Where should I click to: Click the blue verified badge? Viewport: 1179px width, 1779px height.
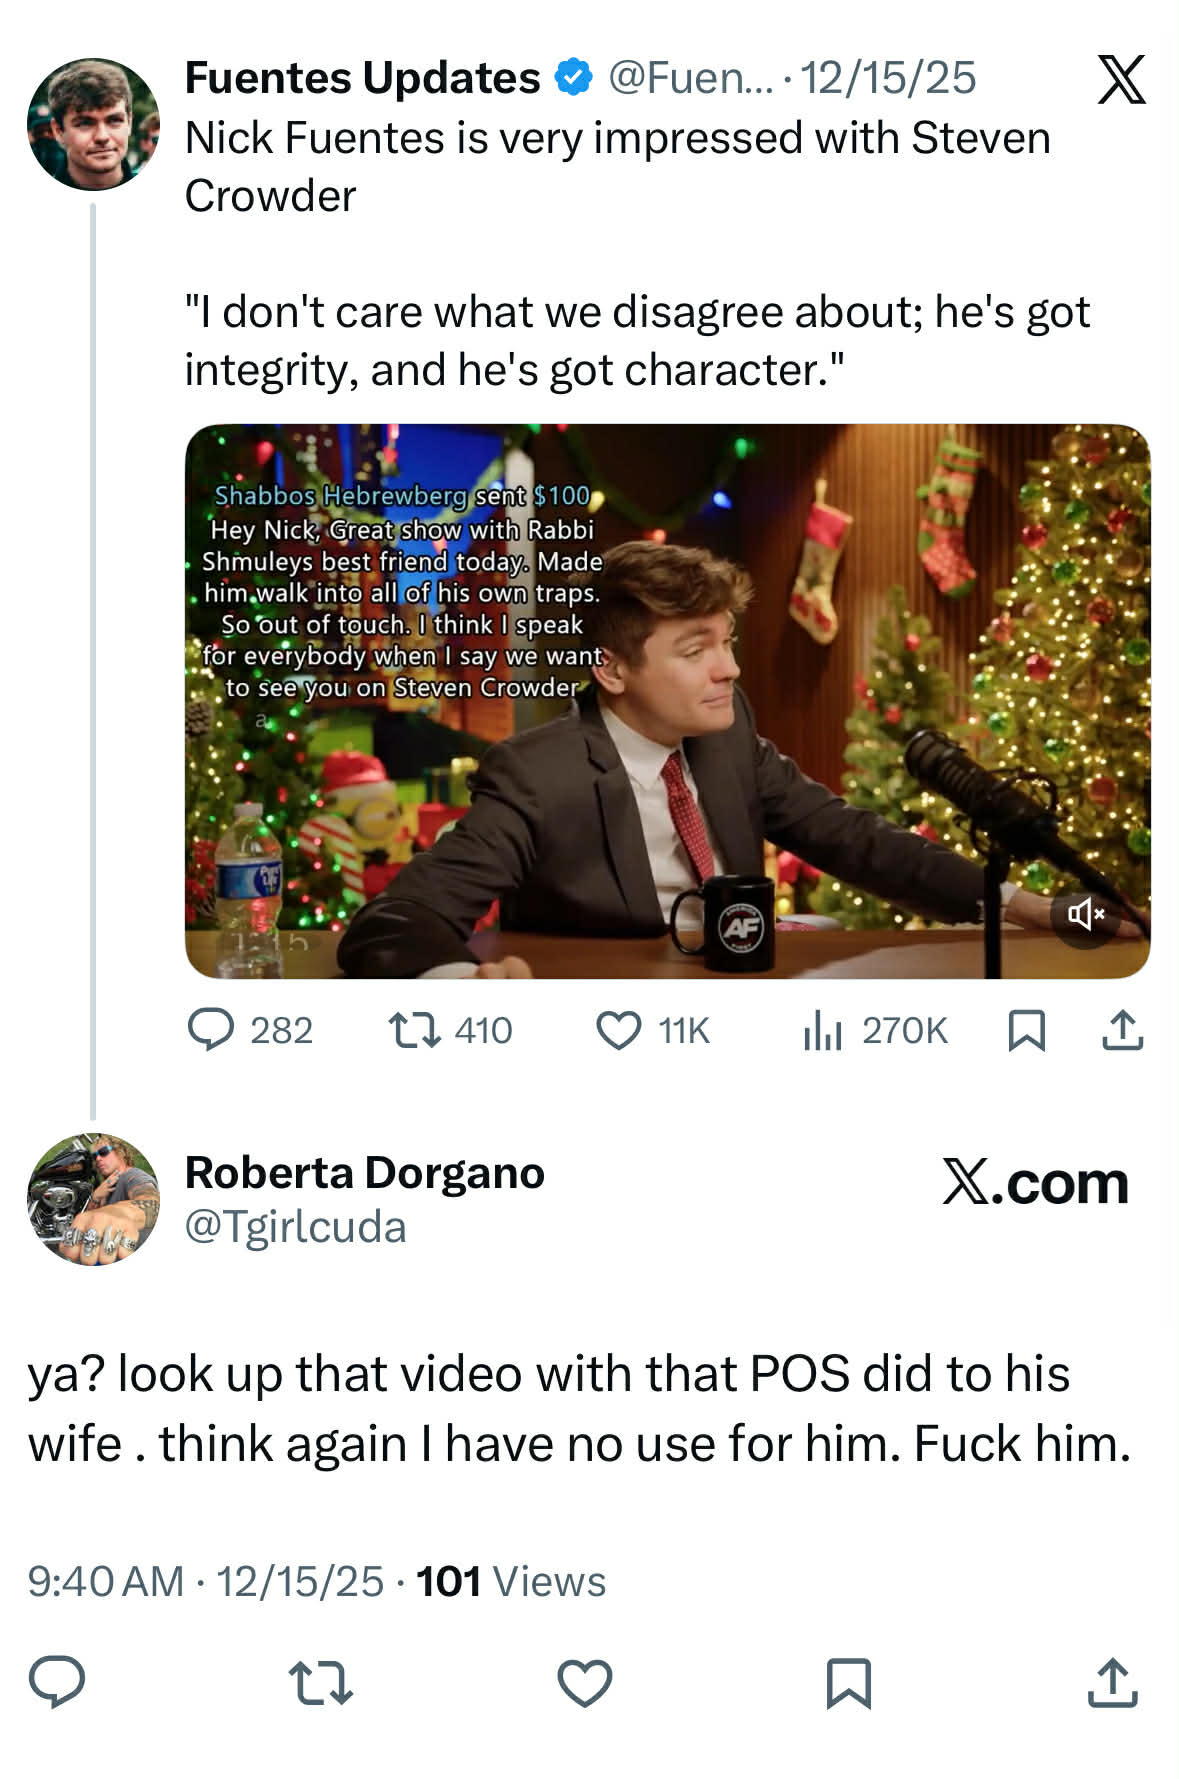[x=573, y=78]
